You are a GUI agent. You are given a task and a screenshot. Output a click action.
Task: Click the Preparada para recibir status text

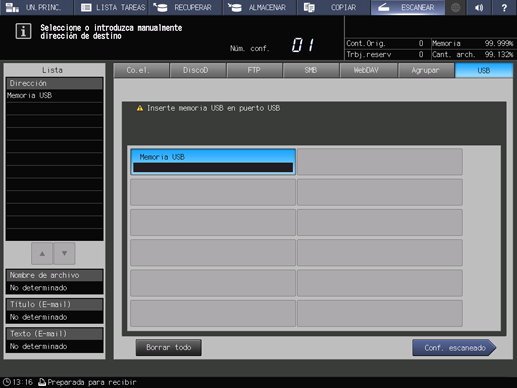(92, 382)
